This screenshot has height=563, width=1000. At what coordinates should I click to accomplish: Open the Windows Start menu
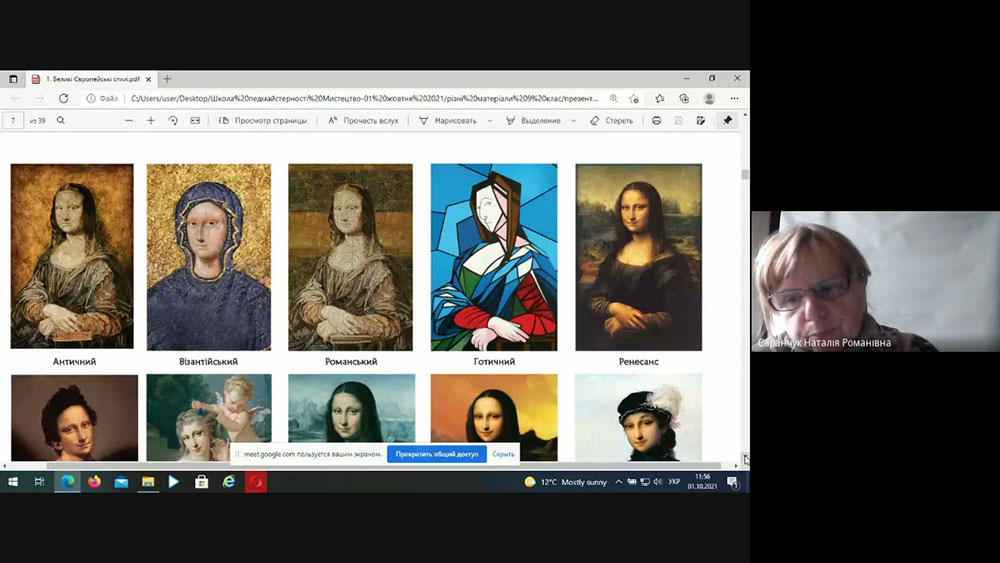click(13, 482)
